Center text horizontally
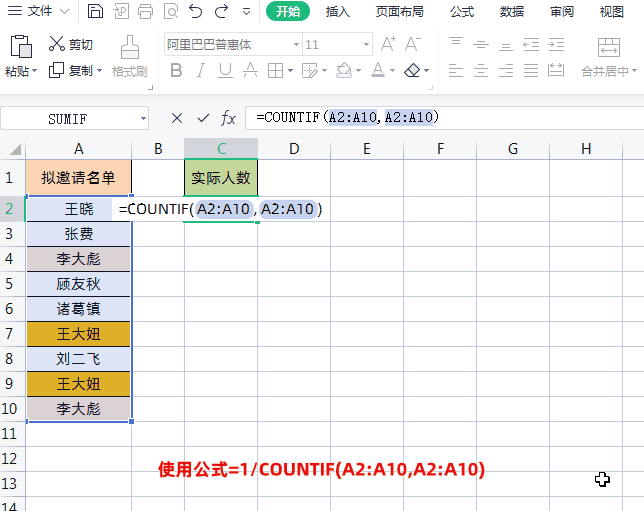This screenshot has width=644, height=511. click(x=481, y=71)
